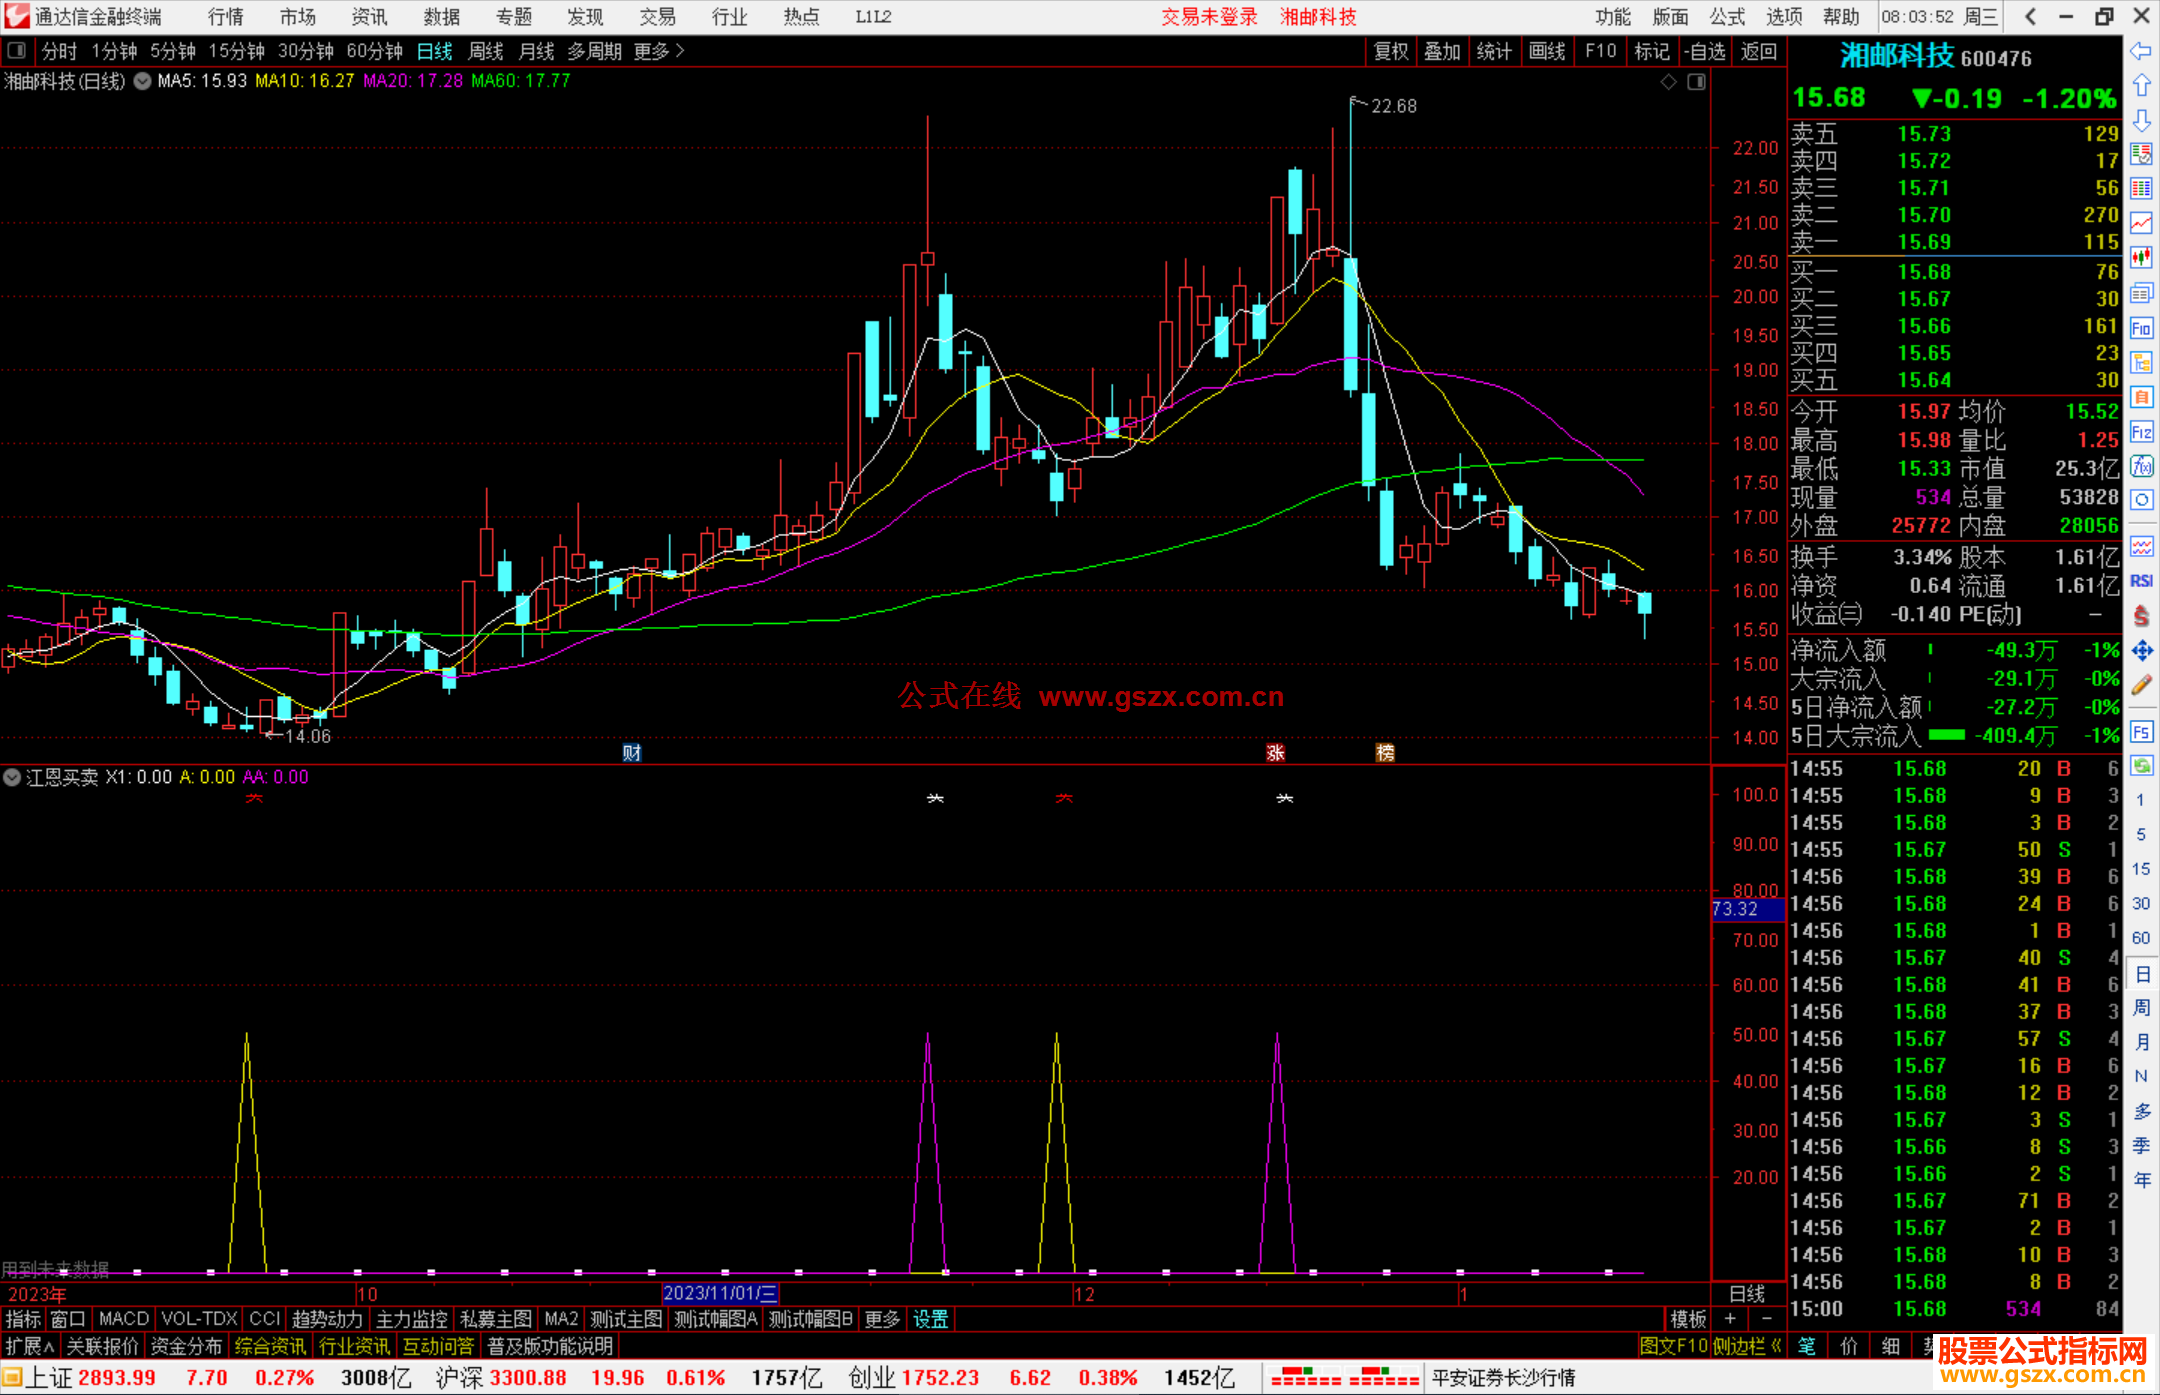The image size is (2160, 1395).
Task: Collapse the 侧边栏 sidebar chevron
Action: [x=1776, y=1346]
